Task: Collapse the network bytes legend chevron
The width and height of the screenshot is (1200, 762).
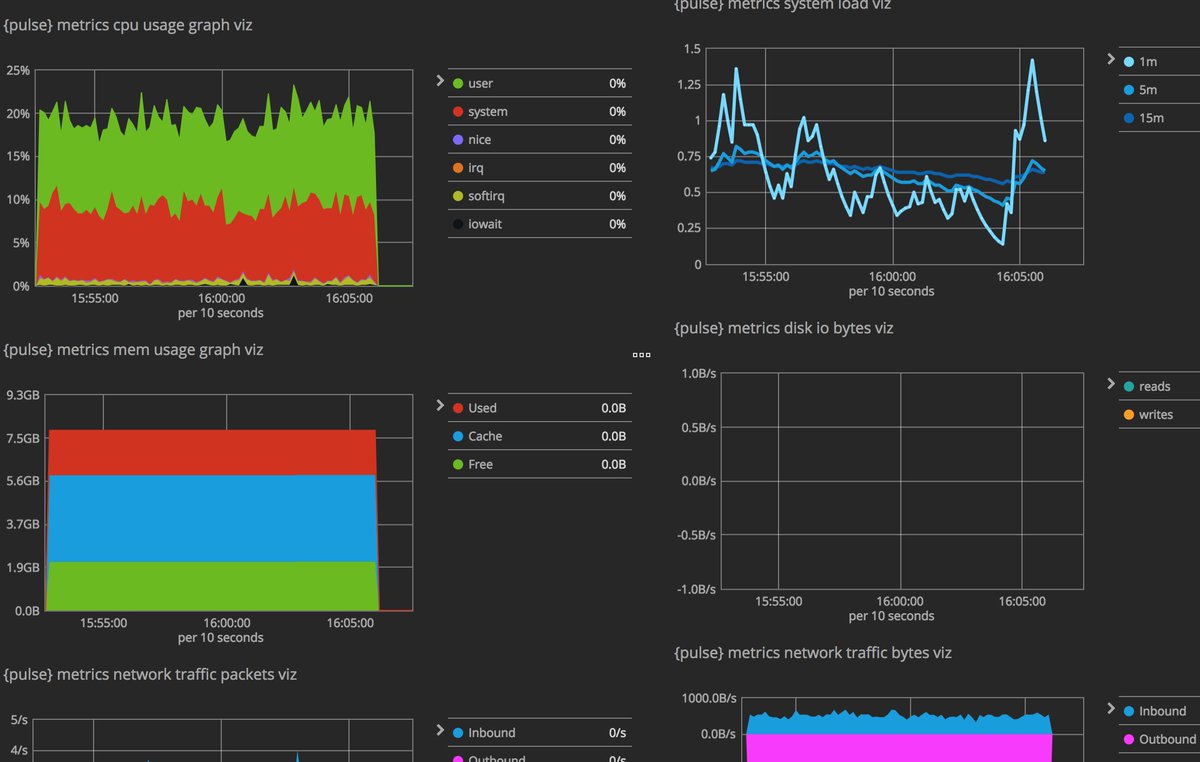Action: 1111,708
